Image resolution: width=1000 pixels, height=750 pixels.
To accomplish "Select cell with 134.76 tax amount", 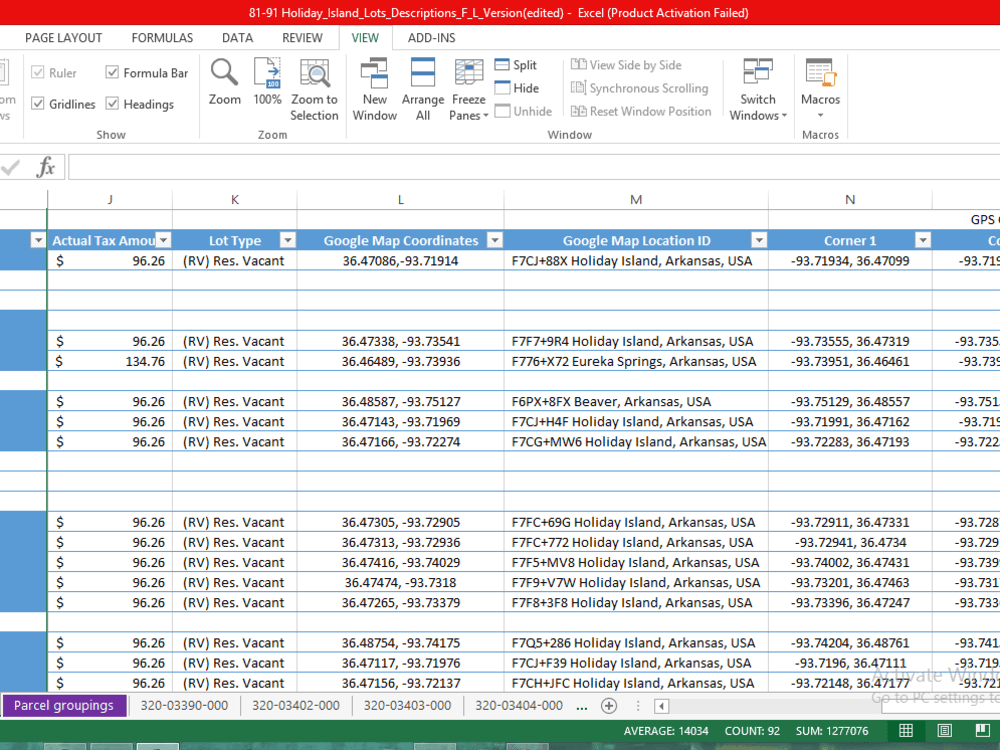I will [110, 361].
